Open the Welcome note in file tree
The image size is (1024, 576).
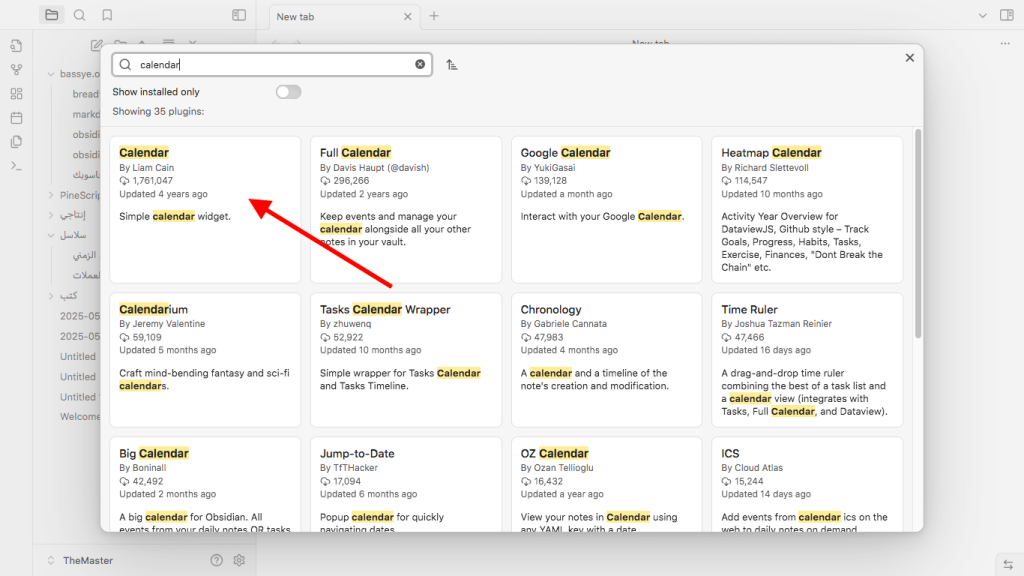tap(80, 417)
